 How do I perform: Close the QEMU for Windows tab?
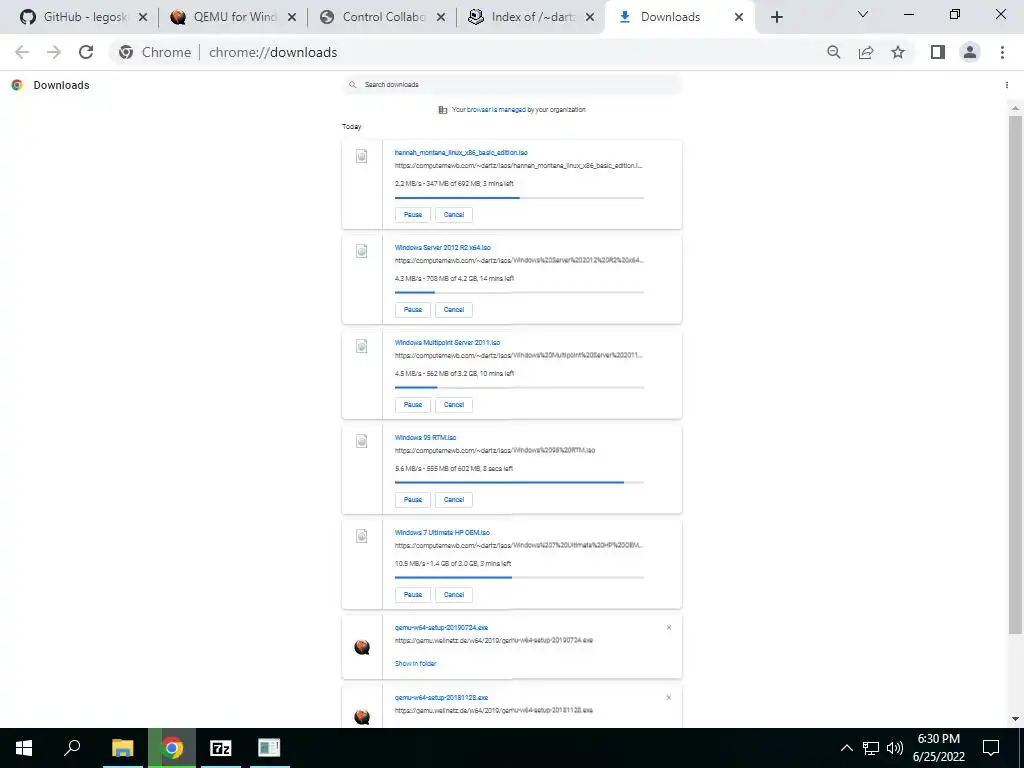click(292, 17)
